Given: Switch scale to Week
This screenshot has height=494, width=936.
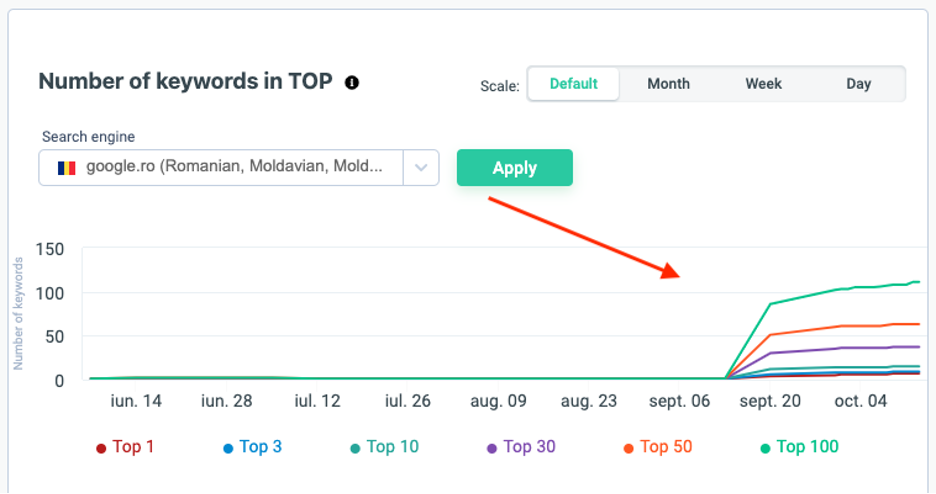Looking at the screenshot, I should coord(763,84).
